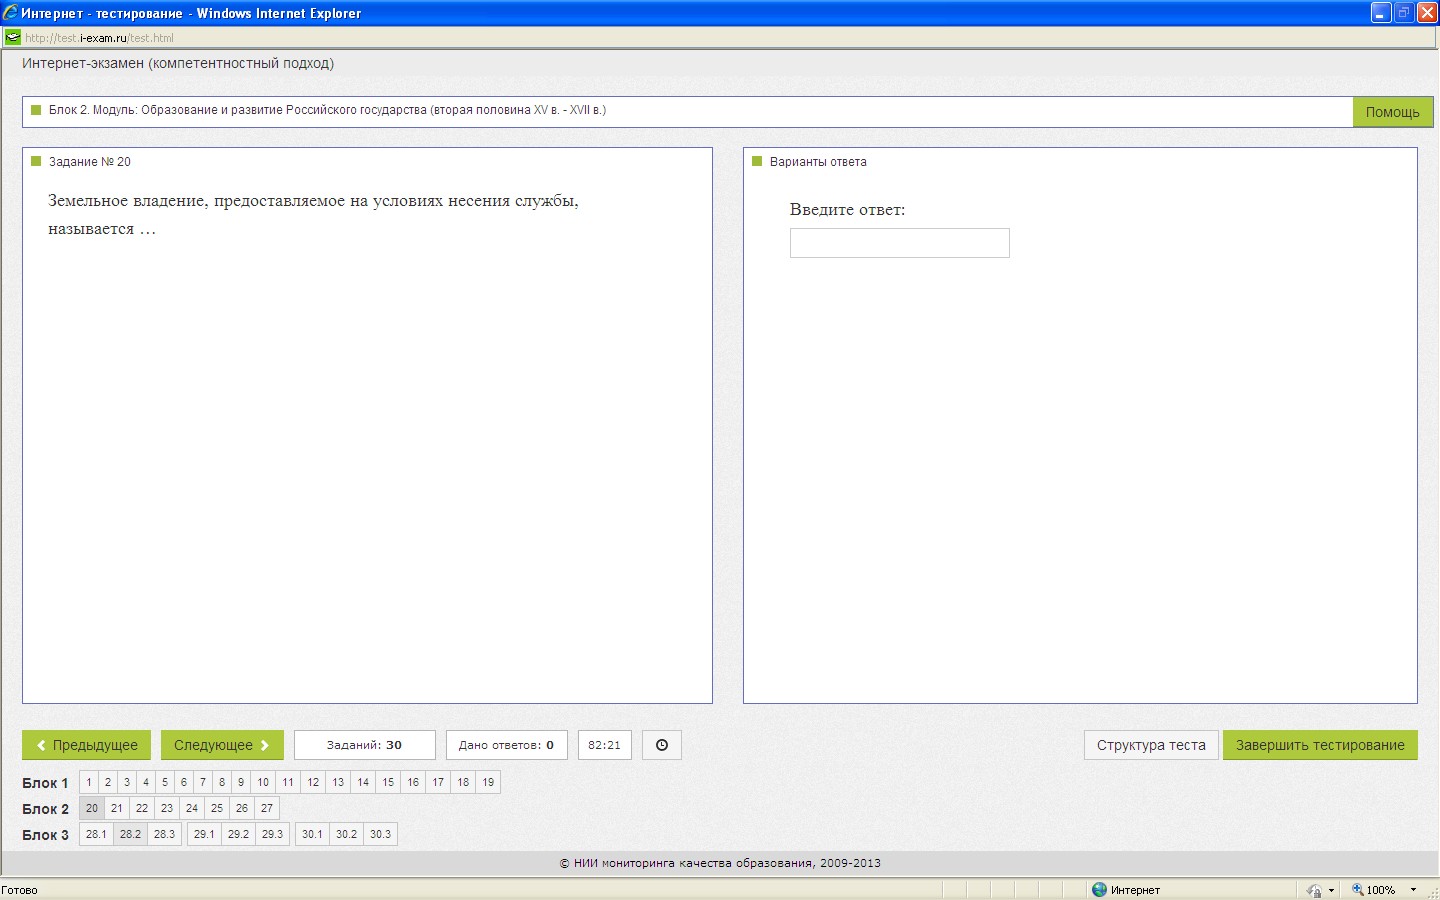
Task: Click the address bar URL
Action: [99, 38]
